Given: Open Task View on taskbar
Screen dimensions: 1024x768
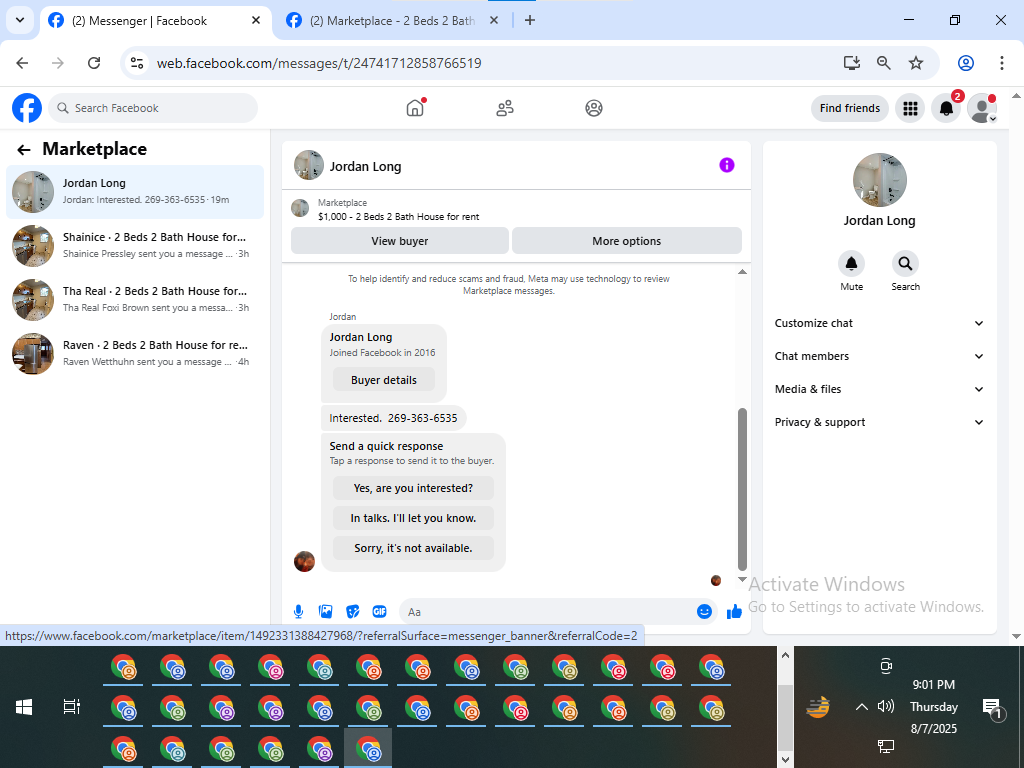Looking at the screenshot, I should point(71,707).
